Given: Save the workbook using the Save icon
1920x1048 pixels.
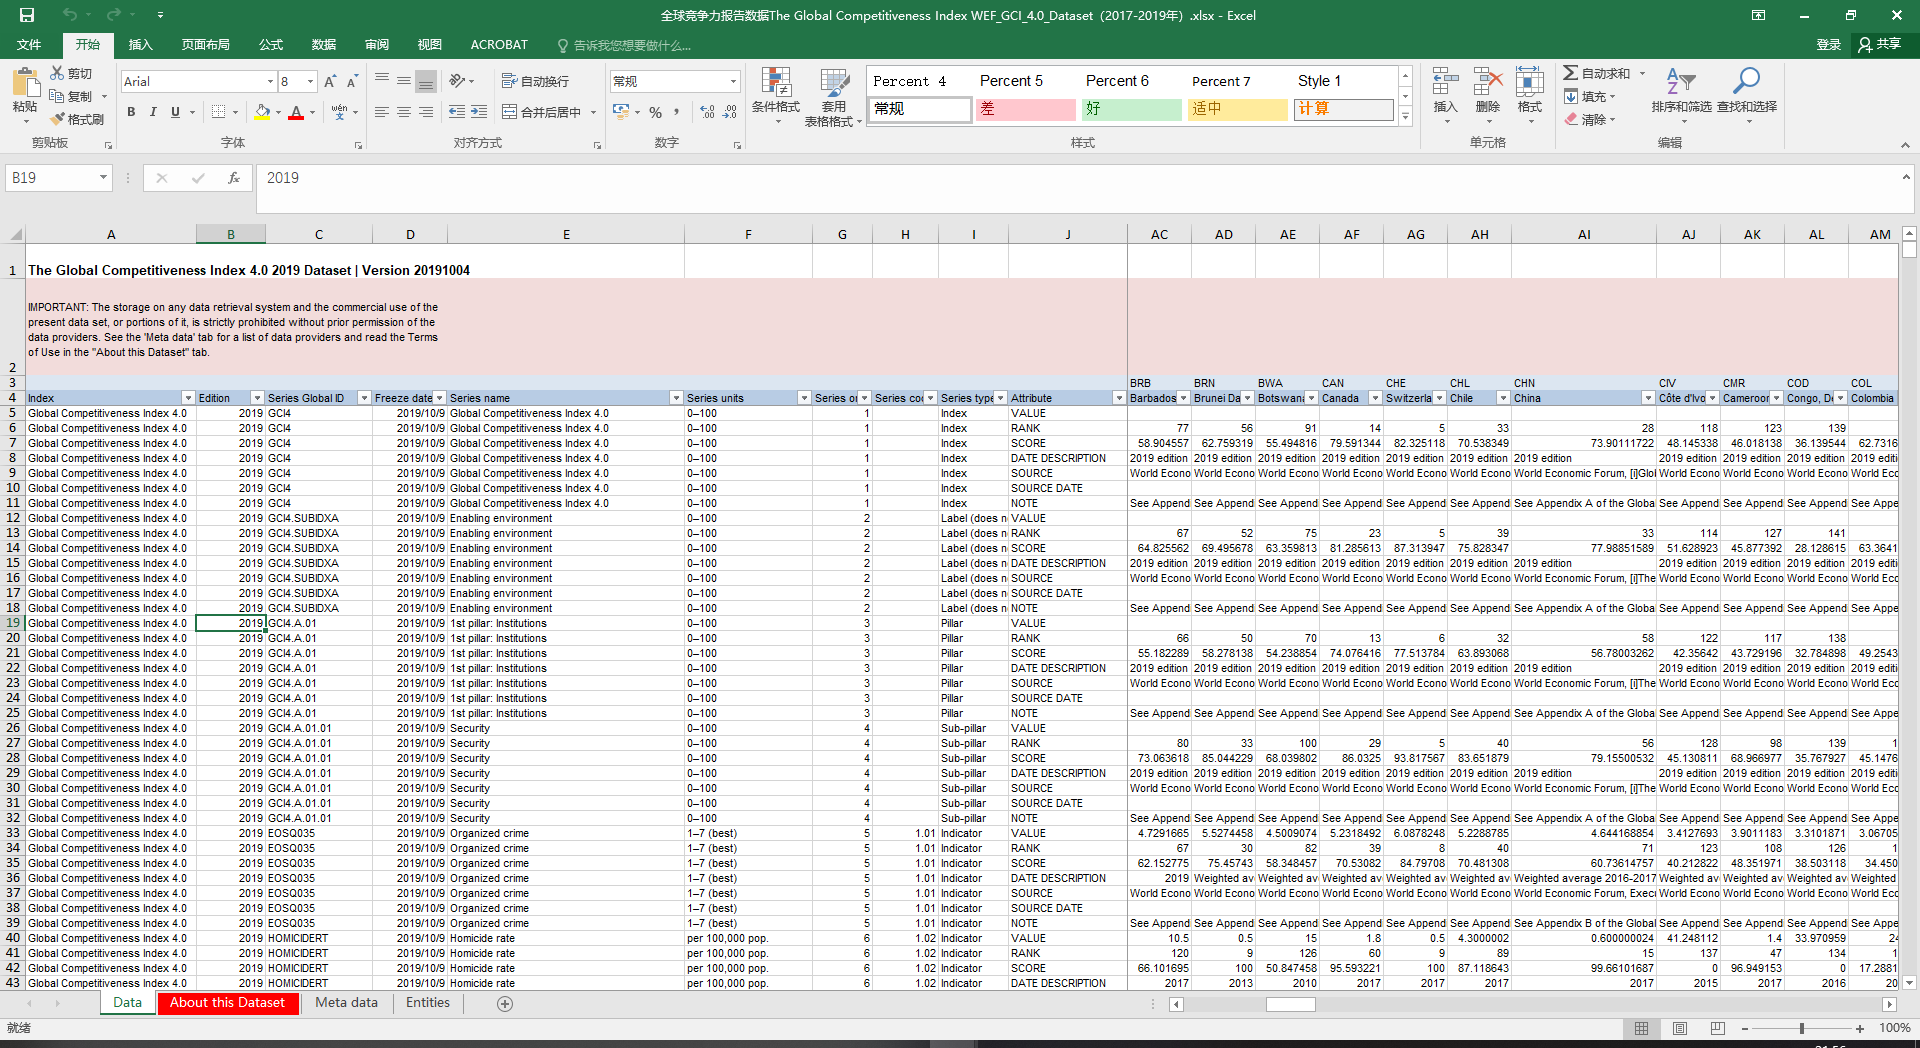Looking at the screenshot, I should click(x=27, y=15).
